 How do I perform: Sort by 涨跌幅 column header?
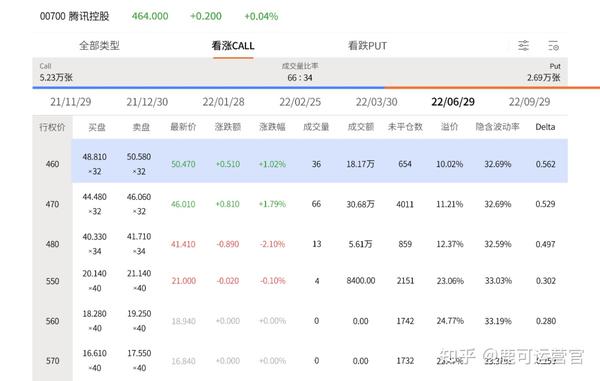tap(272, 127)
